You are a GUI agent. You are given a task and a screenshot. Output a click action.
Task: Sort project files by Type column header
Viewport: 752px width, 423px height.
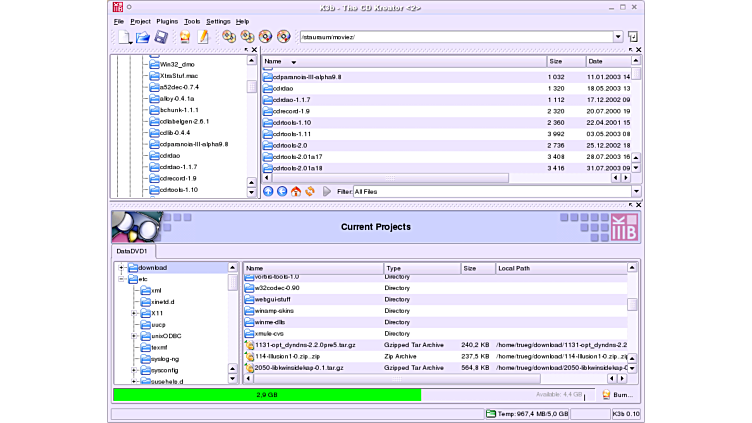422,268
